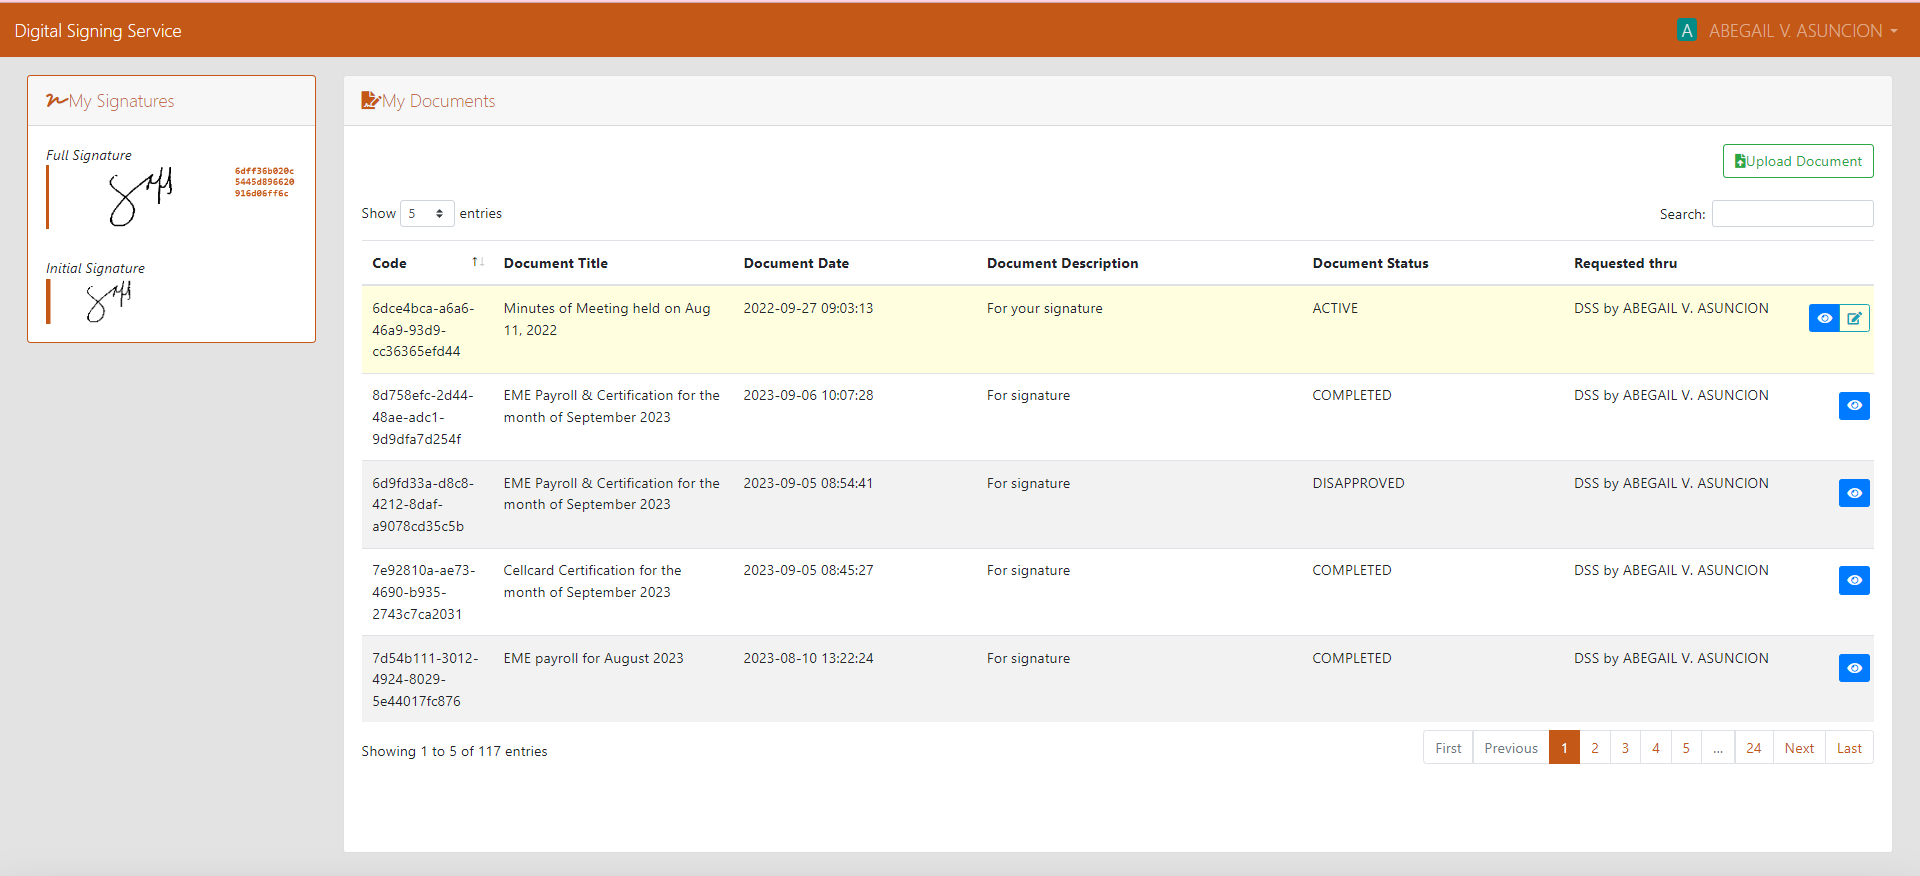This screenshot has height=876, width=1920.
Task: Jump to page 24 of documents
Action: pyautogui.click(x=1754, y=748)
